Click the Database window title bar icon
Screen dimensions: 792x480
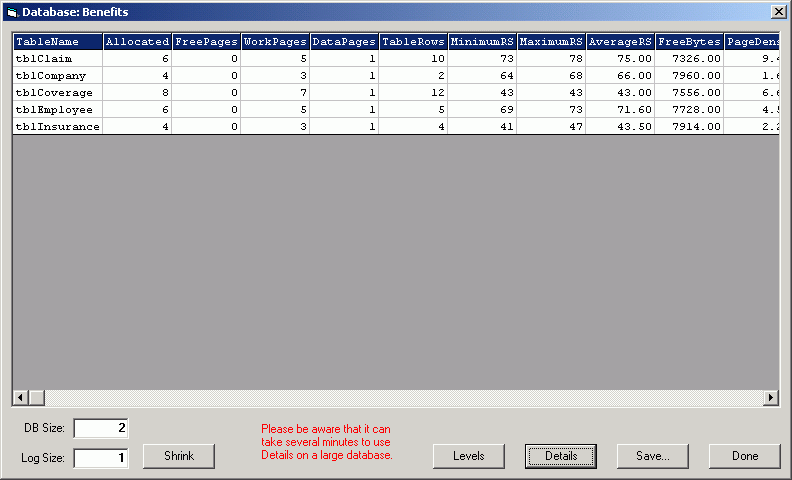[11, 11]
